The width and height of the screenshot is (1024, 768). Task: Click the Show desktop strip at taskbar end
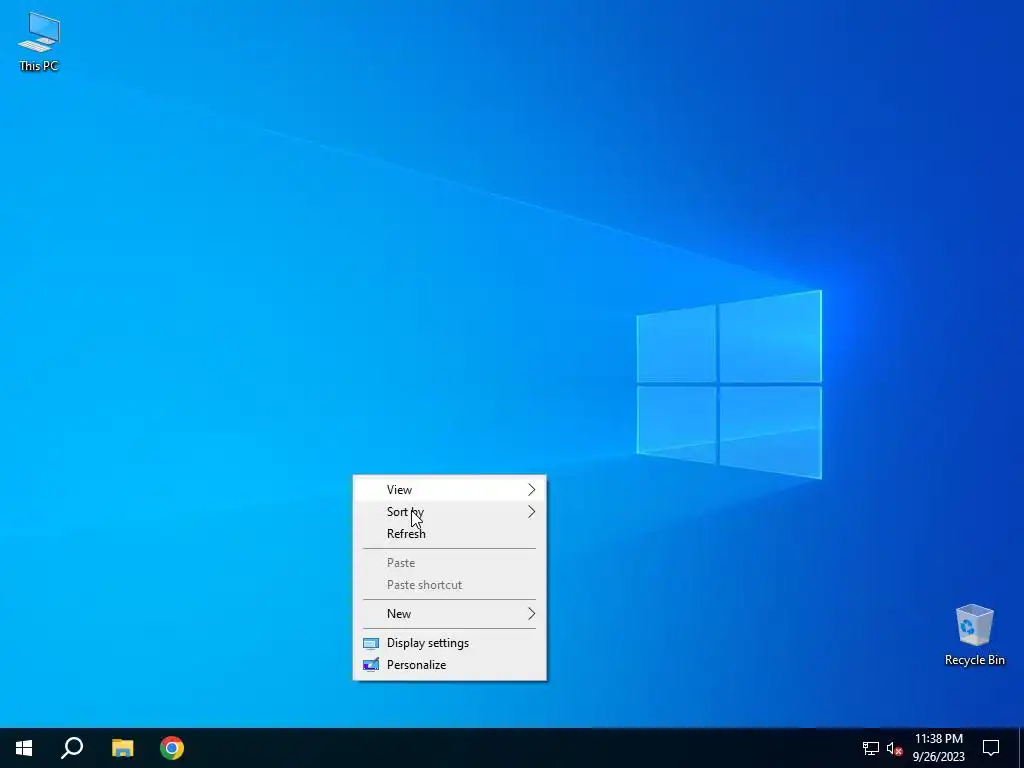tap(1021, 748)
